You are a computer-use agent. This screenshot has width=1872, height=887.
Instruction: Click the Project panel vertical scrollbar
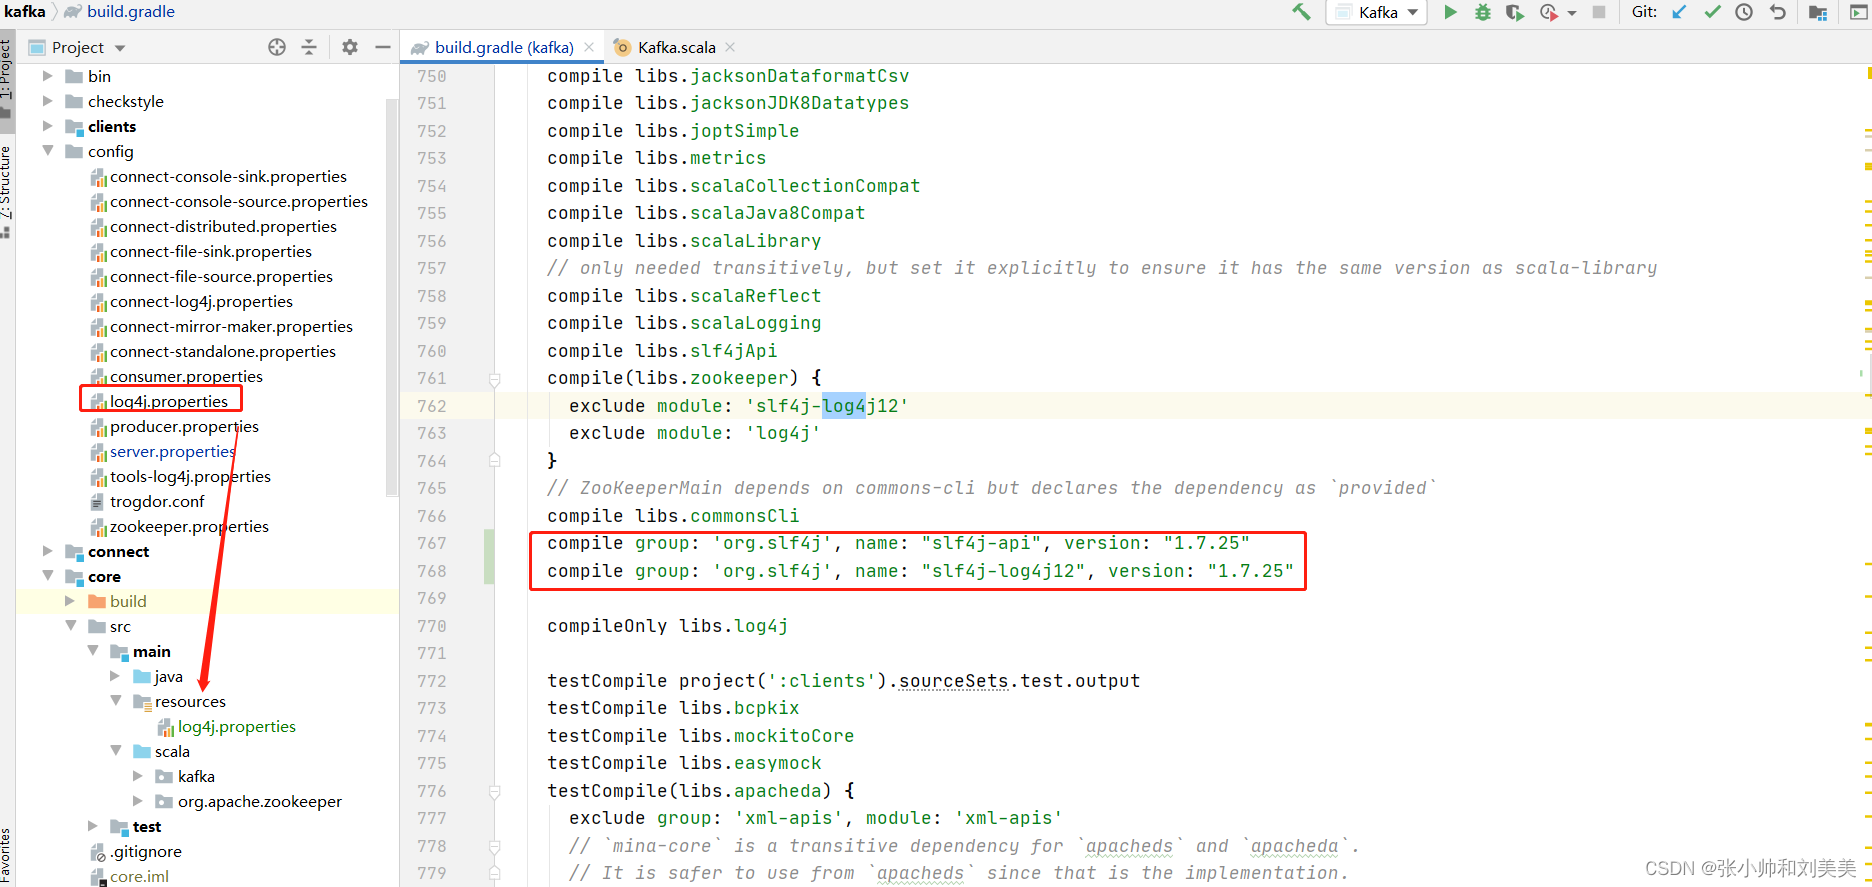pos(393,300)
